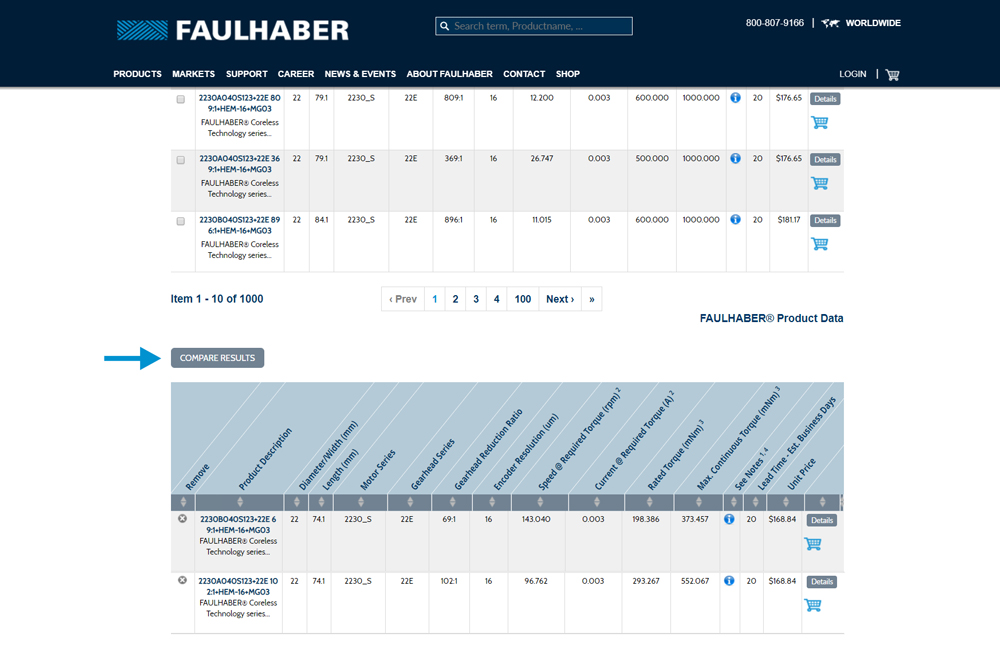Open the Markets menu
Image resolution: width=1000 pixels, height=647 pixels.
(x=193, y=74)
